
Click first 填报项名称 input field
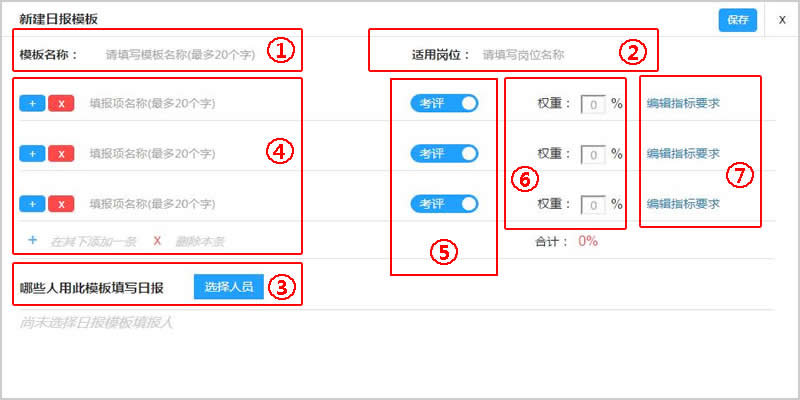point(153,104)
